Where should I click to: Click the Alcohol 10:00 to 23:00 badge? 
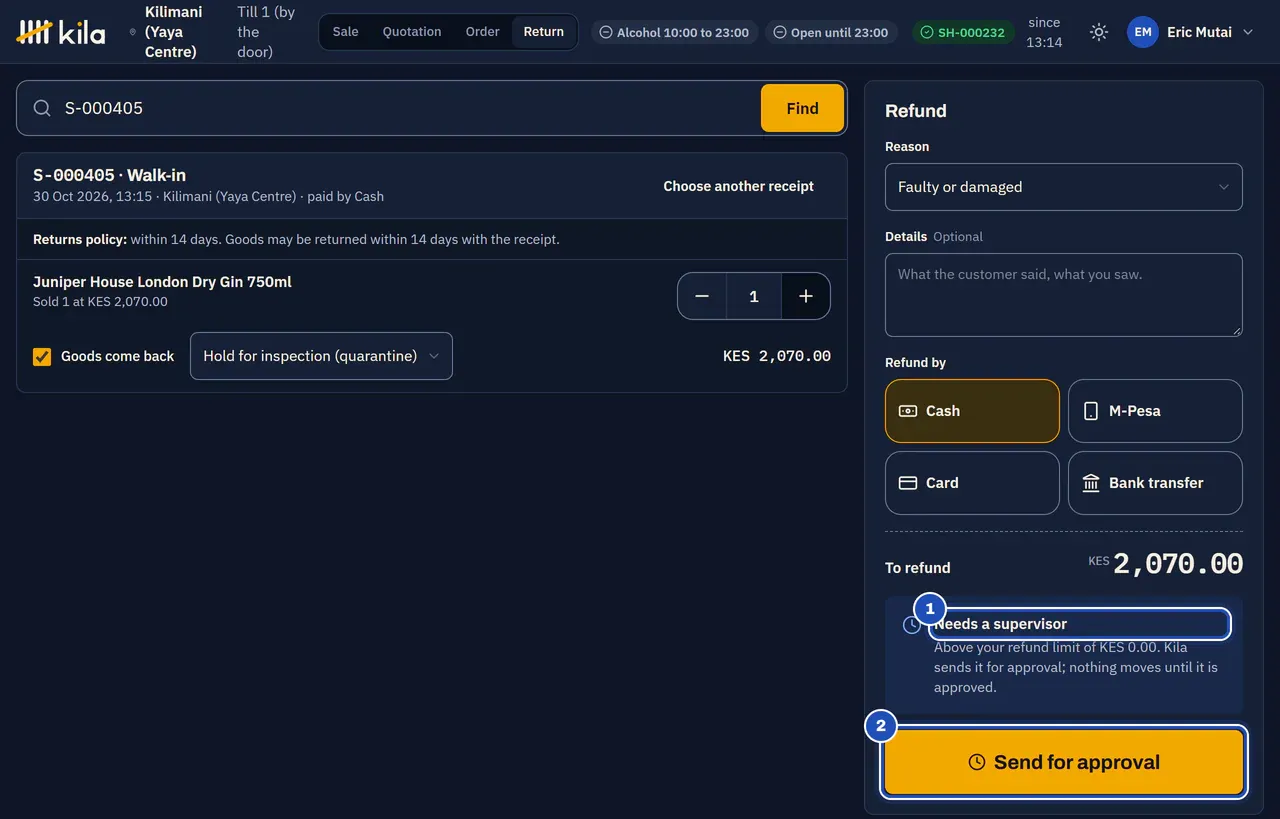tap(675, 32)
